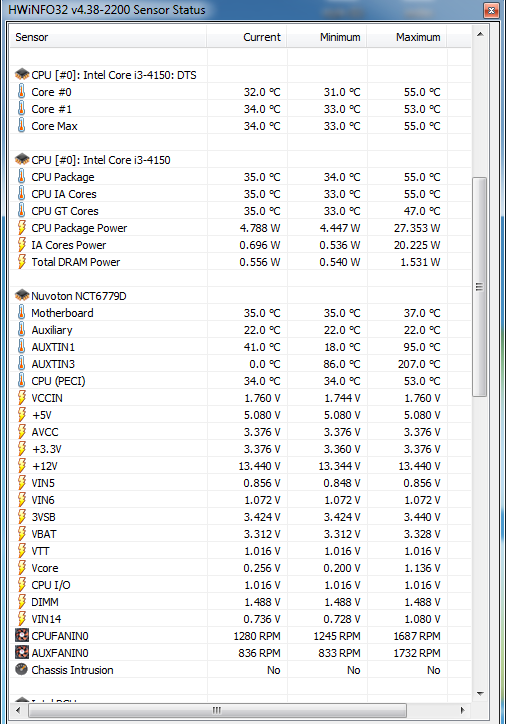The height and width of the screenshot is (724, 506).
Task: Click the vertical scrollbar thumb
Action: pos(480,287)
